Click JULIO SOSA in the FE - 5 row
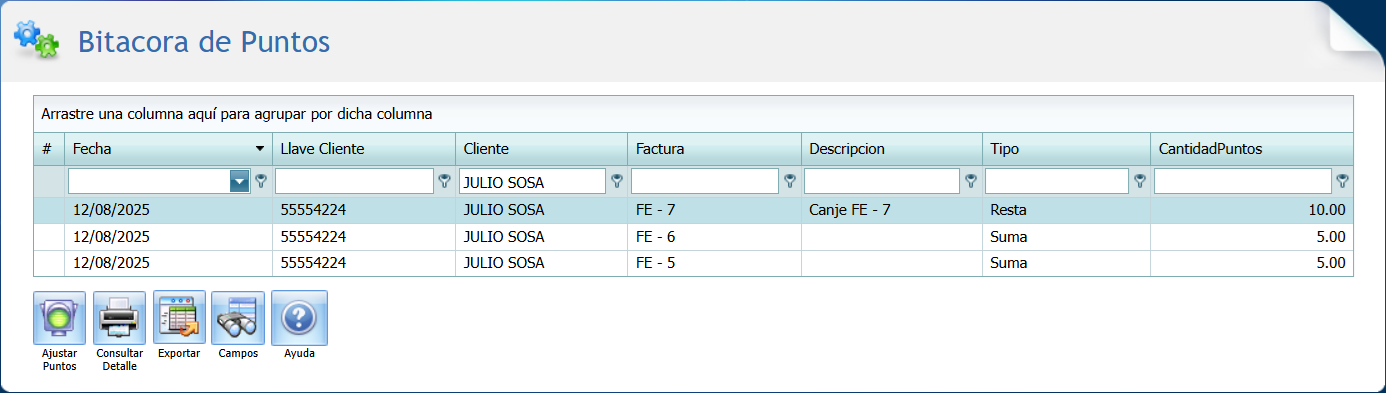This screenshot has width=1386, height=393. coord(504,263)
